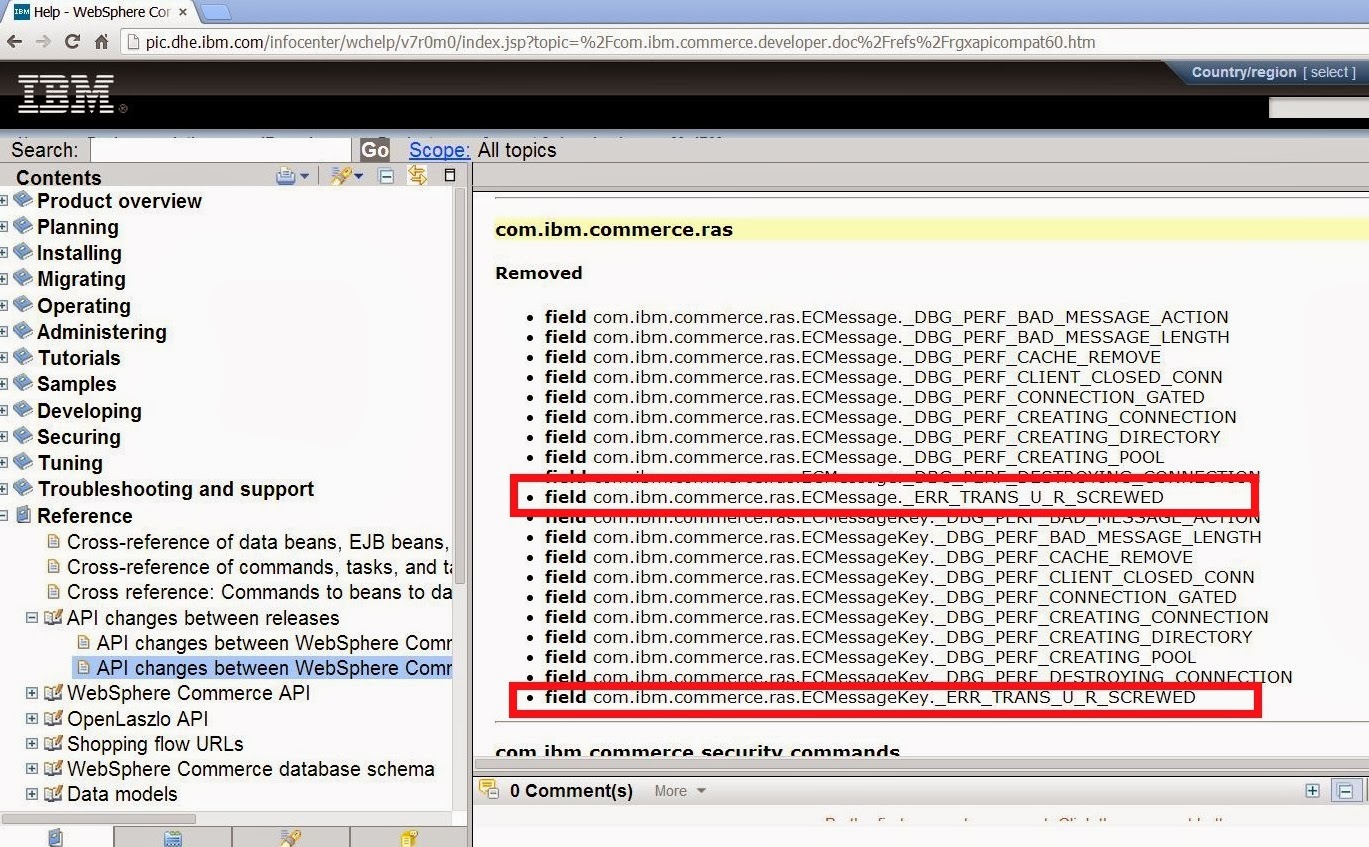Expand the OpenLaszlo API node
Screen dimensions: 1369x847
[x=32, y=718]
